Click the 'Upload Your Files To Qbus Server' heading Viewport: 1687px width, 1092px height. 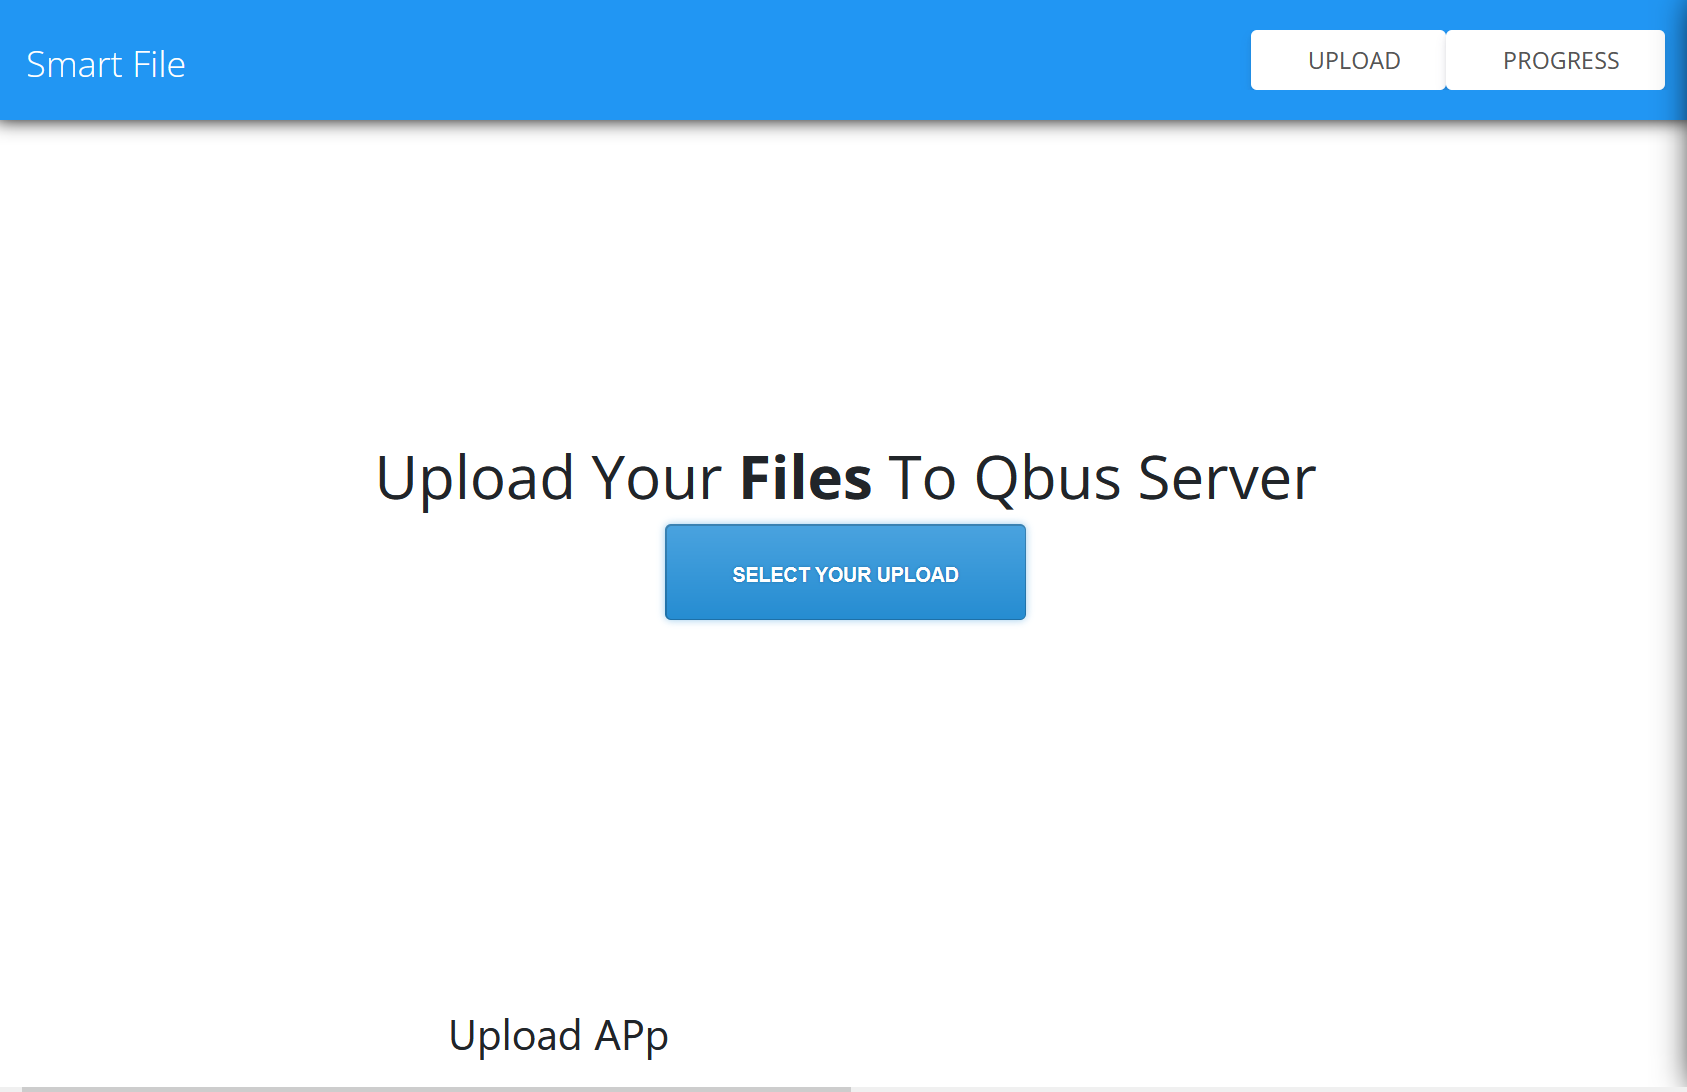point(845,478)
